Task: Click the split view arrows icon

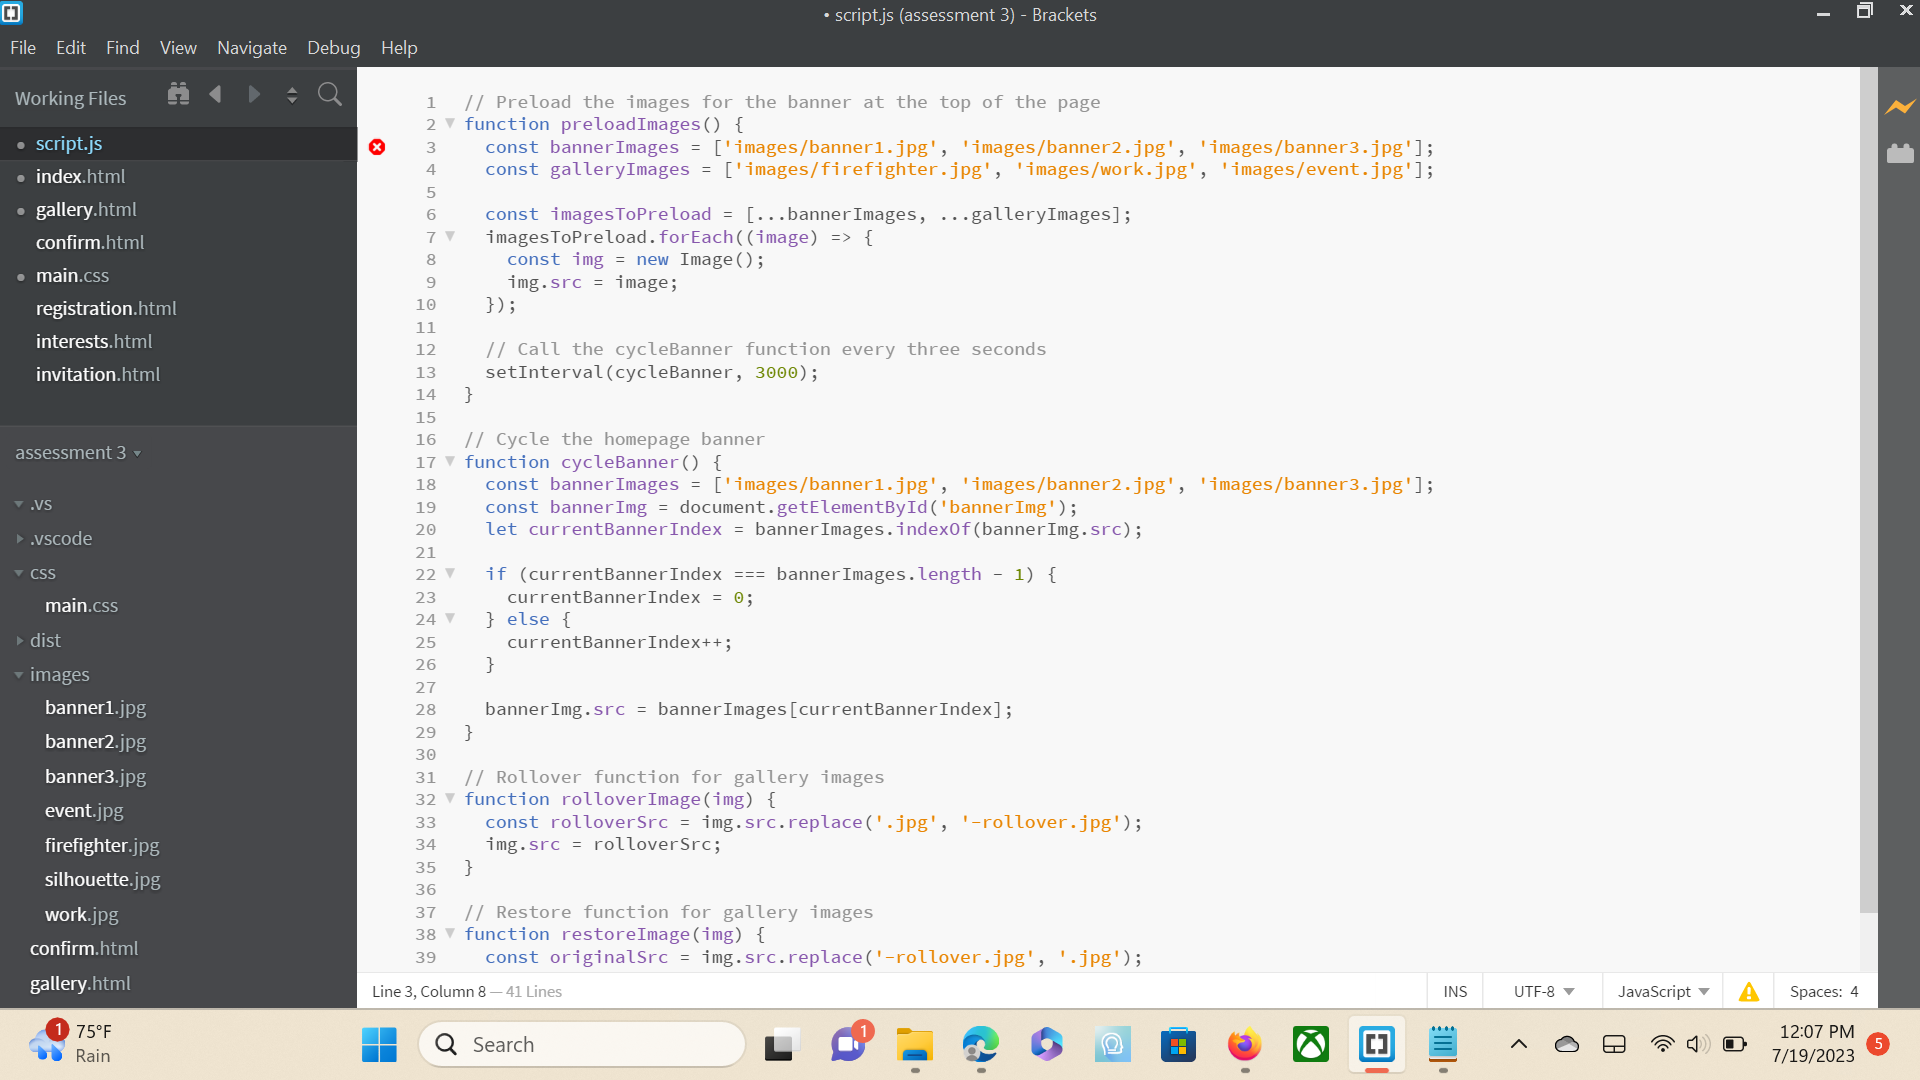Action: (x=292, y=95)
